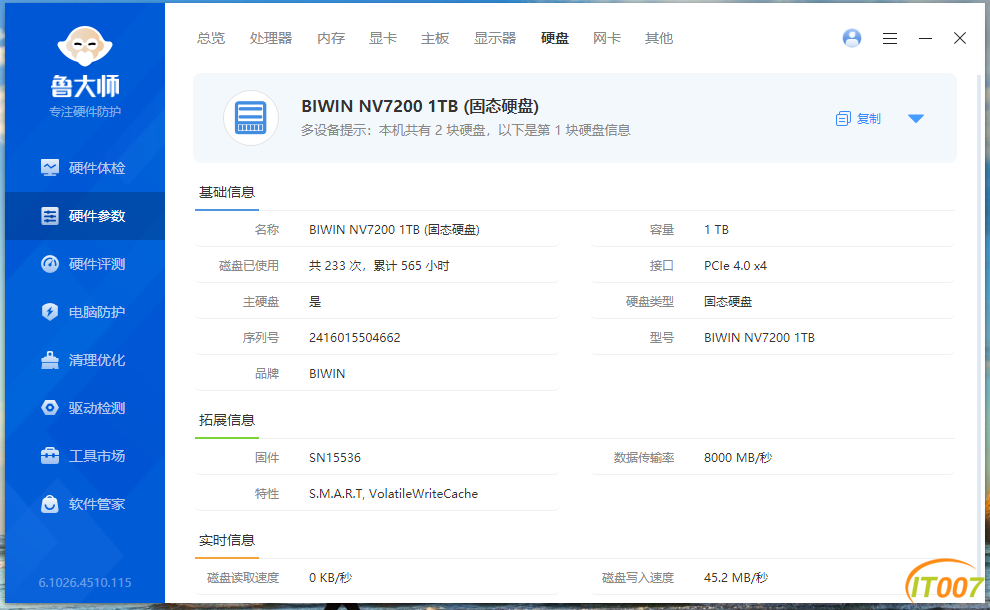View the 网卡 network card tab
The height and width of the screenshot is (610, 990).
point(607,37)
